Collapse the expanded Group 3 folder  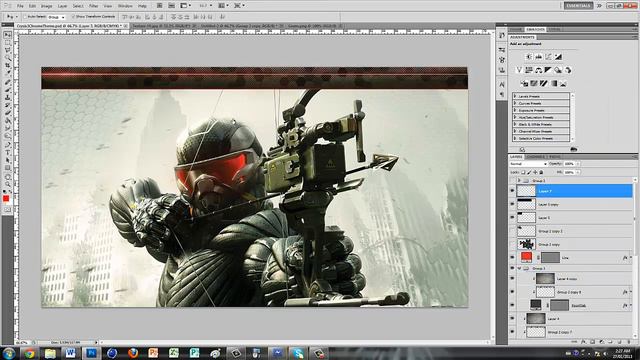(x=520, y=269)
